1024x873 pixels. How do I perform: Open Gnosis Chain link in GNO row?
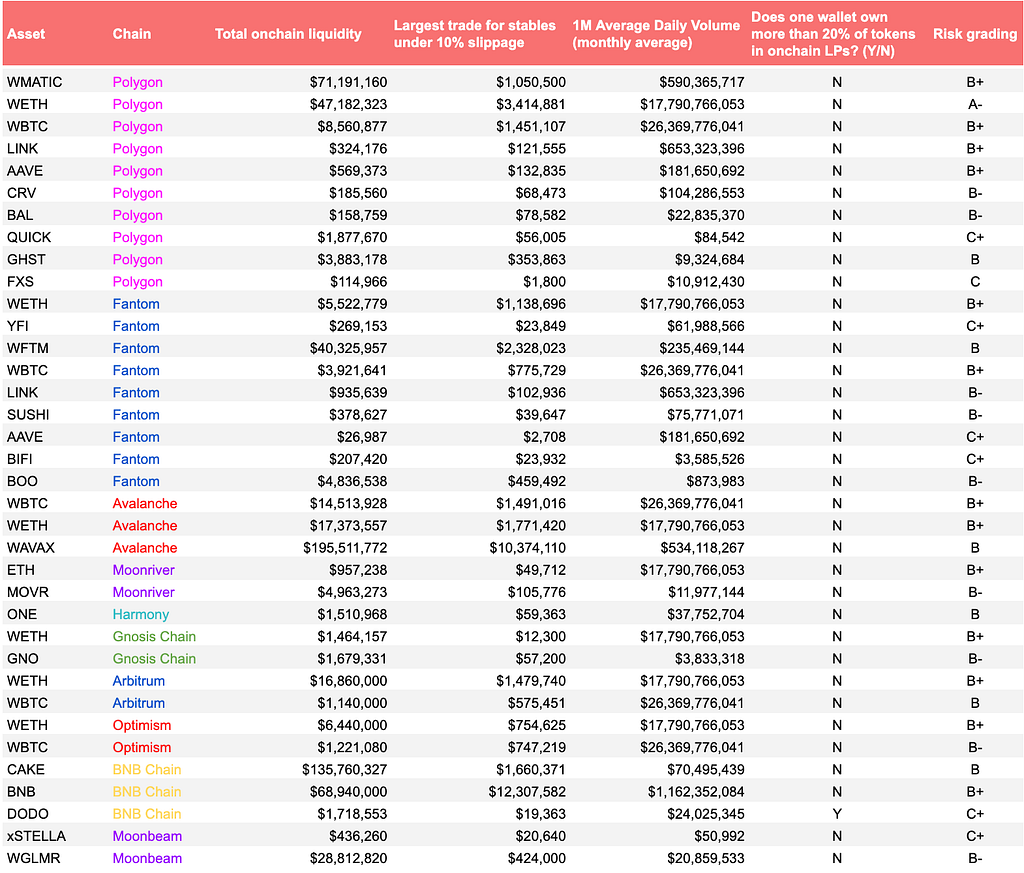[154, 659]
